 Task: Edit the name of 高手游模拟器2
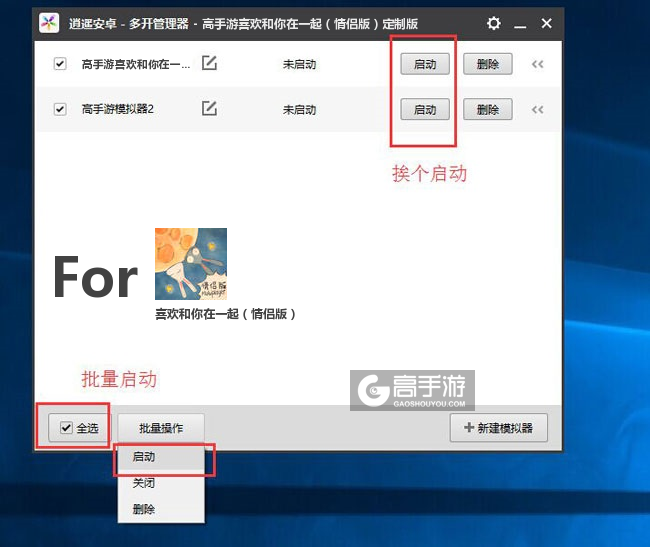209,108
